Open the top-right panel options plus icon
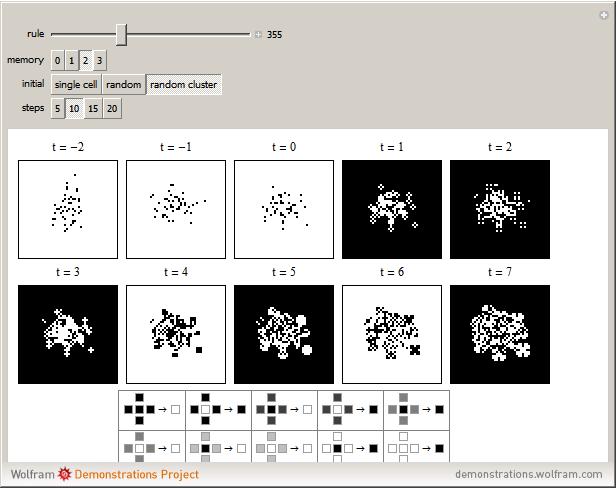 pyautogui.click(x=603, y=14)
